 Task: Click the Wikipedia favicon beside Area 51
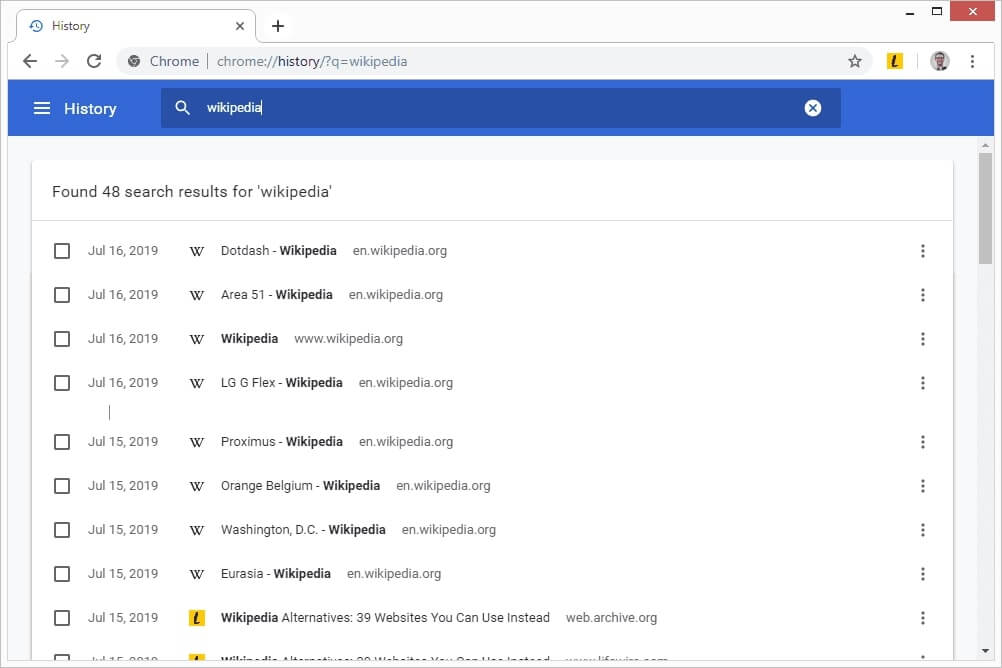point(197,295)
